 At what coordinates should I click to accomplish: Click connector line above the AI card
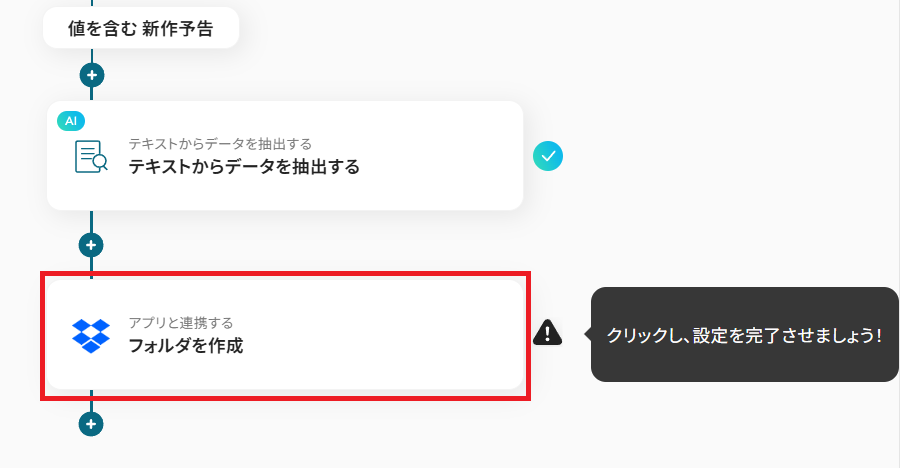[x=91, y=93]
